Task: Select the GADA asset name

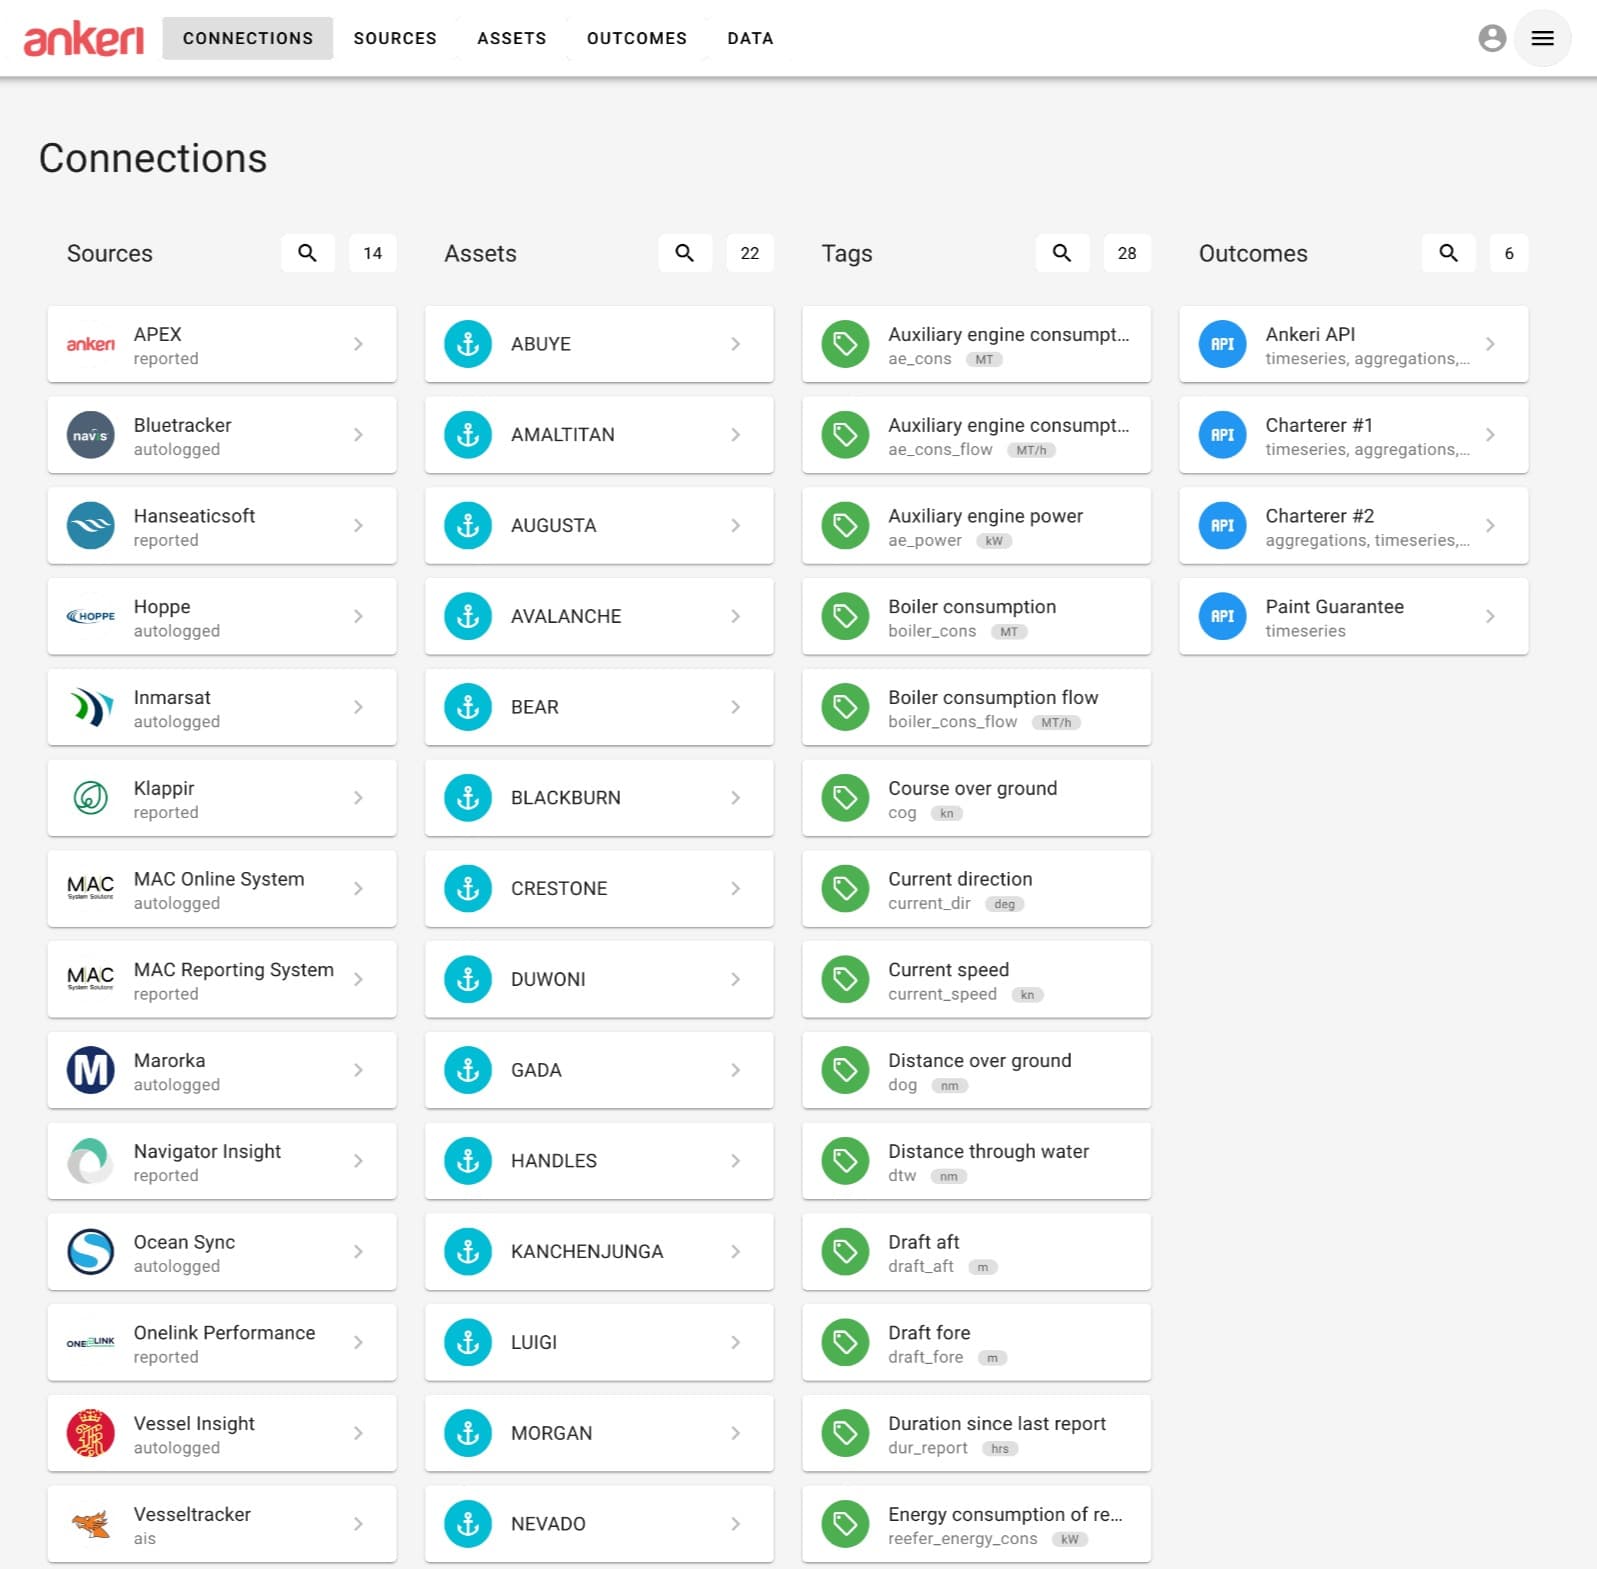Action: (536, 1070)
